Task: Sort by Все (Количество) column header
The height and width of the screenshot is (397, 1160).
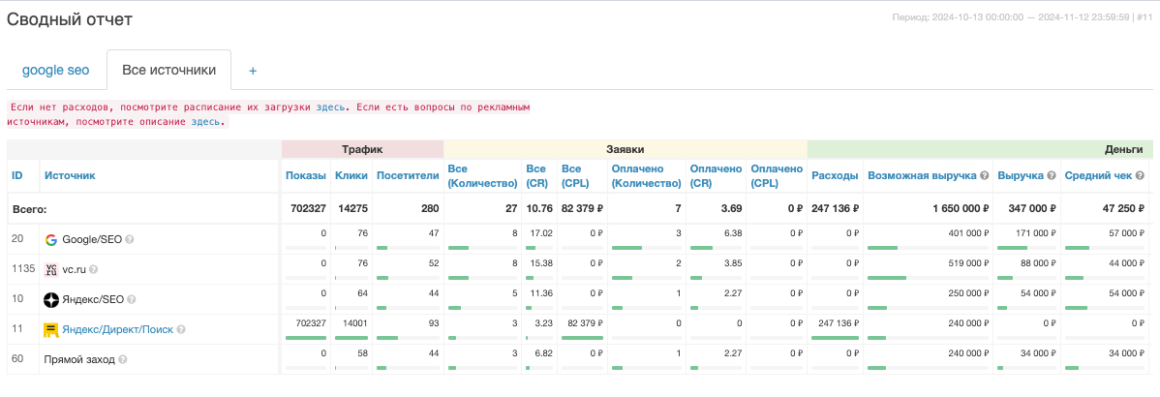Action: click(482, 176)
